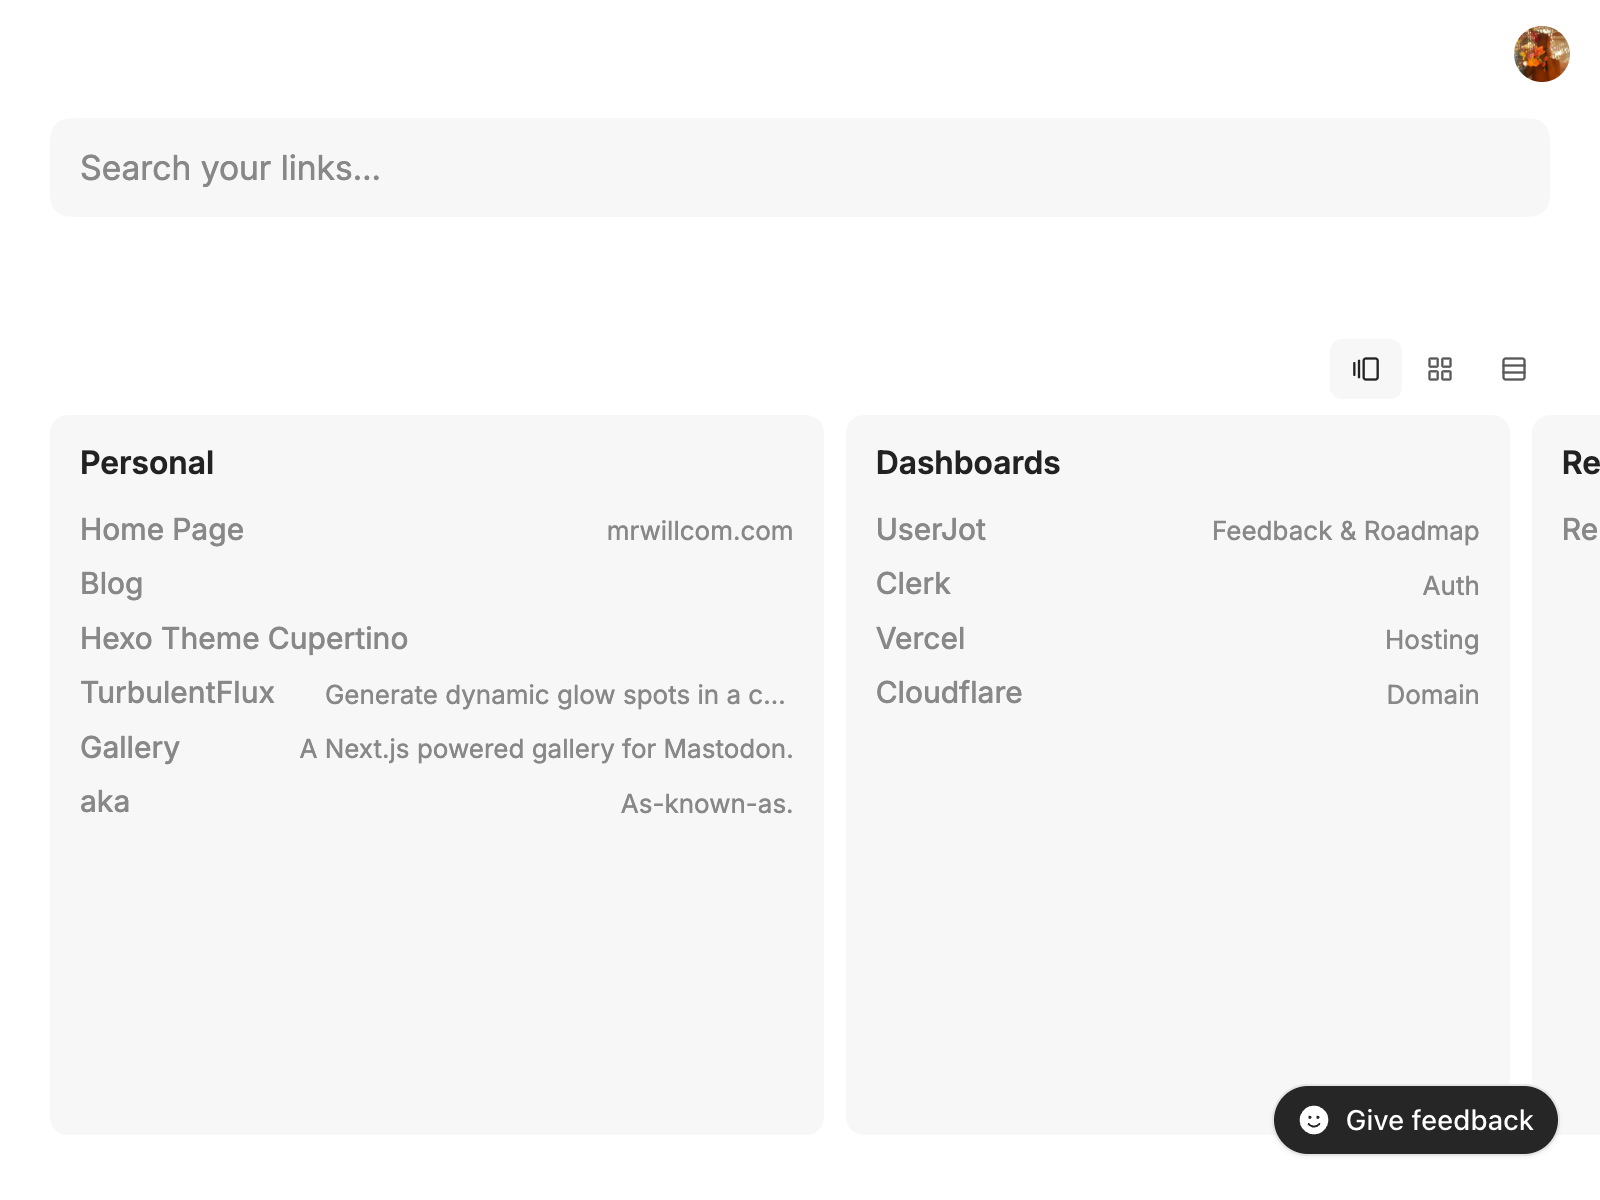The height and width of the screenshot is (1200, 1600).
Task: Open the user profile avatar
Action: 1541,52
